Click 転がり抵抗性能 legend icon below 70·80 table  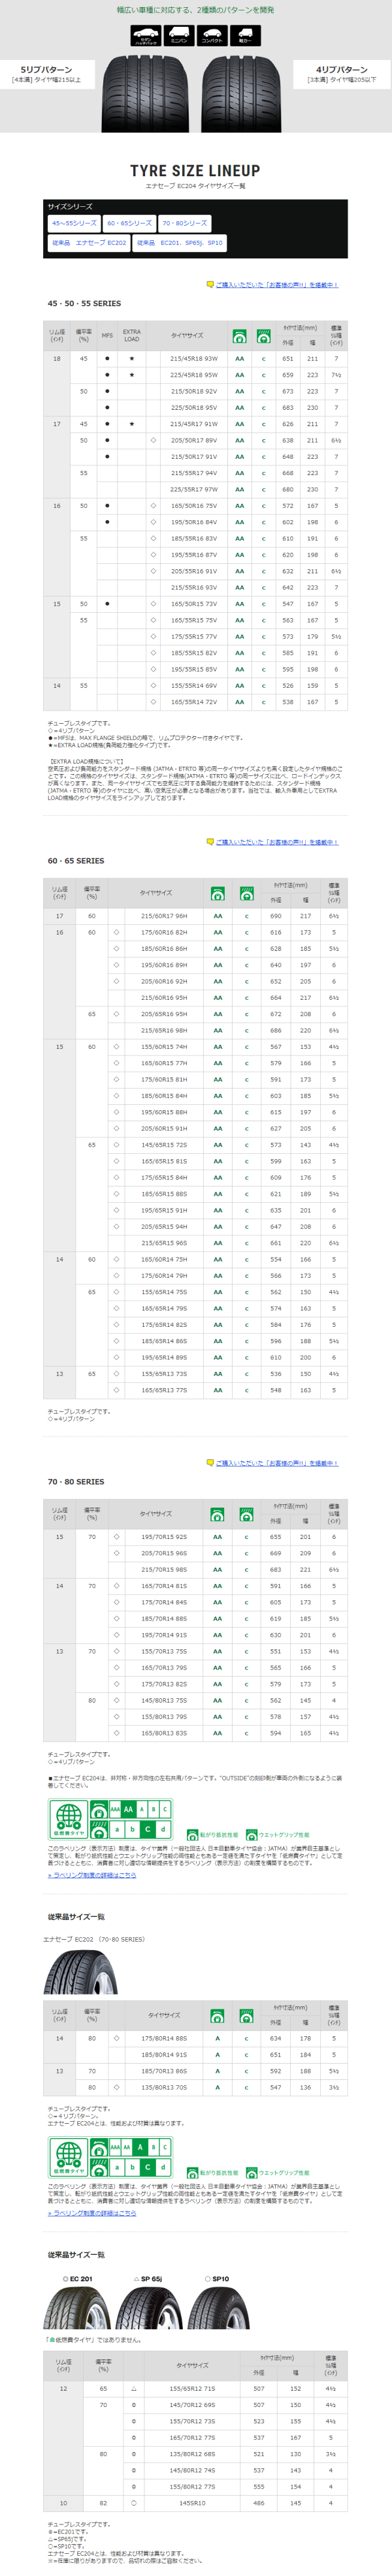pos(192,1835)
